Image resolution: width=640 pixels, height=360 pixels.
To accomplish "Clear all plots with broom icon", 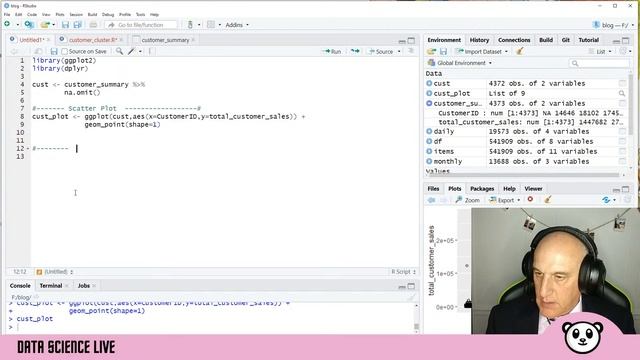I will click(x=548, y=200).
